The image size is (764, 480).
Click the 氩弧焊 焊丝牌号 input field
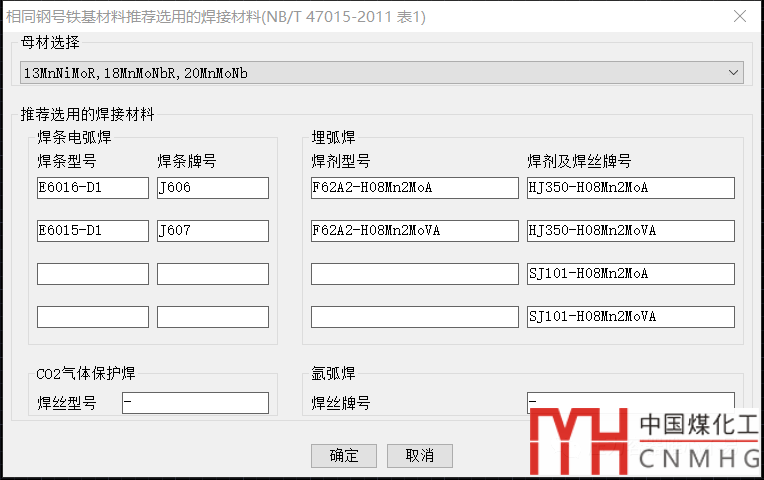click(631, 401)
